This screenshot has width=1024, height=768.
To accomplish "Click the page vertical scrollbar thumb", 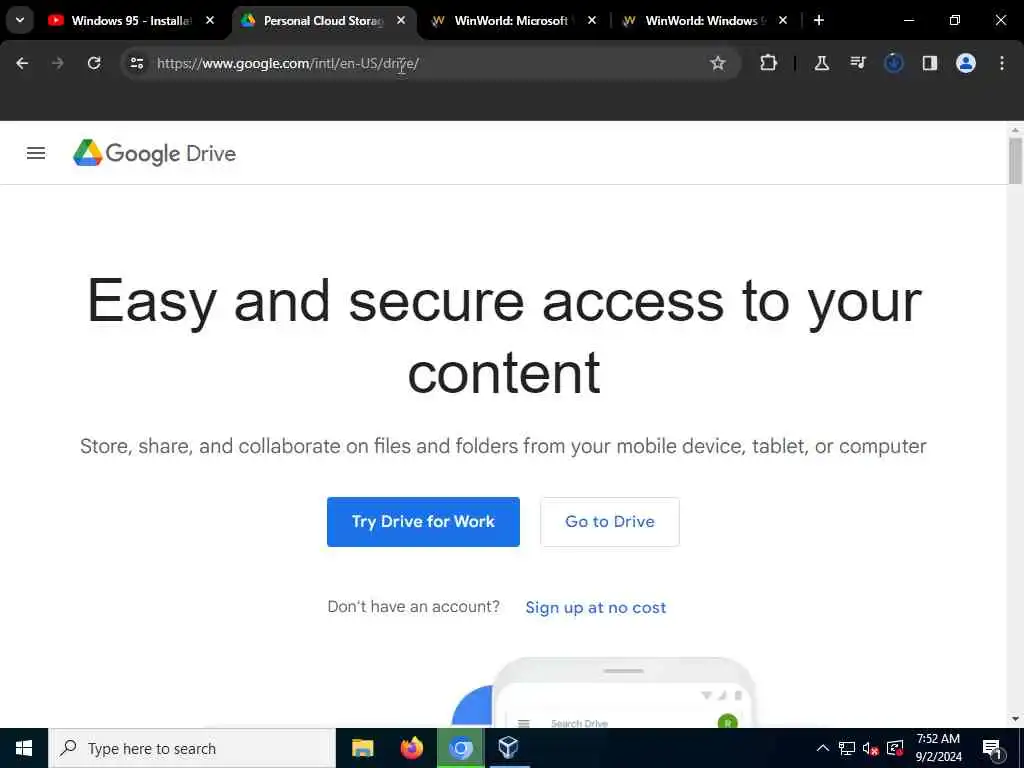I will (1015, 161).
